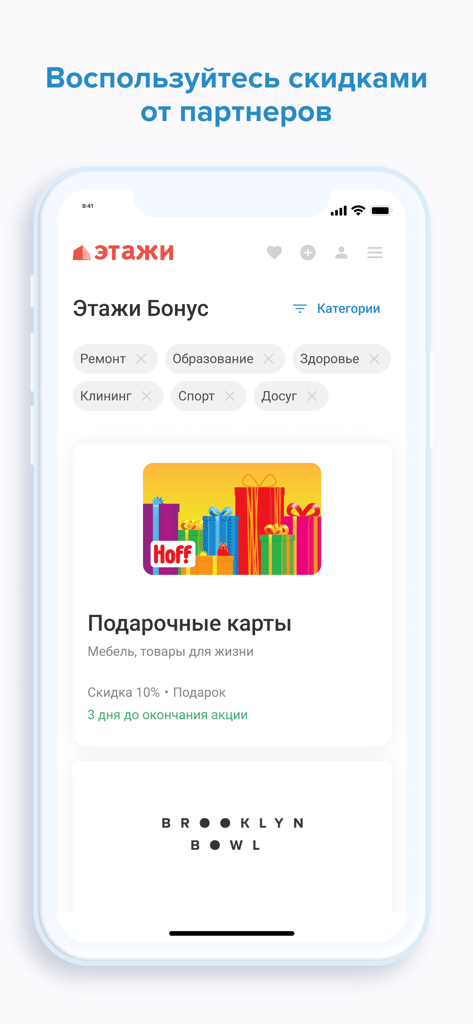Tap the filter lines icon beside Категории

300,308
